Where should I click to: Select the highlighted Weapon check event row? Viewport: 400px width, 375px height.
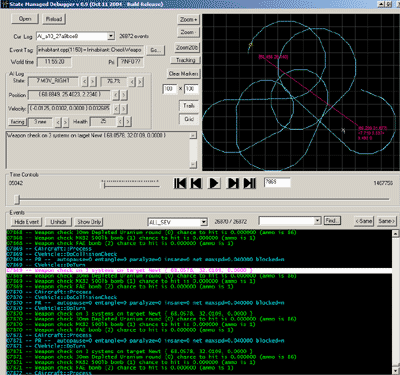(x=199, y=271)
